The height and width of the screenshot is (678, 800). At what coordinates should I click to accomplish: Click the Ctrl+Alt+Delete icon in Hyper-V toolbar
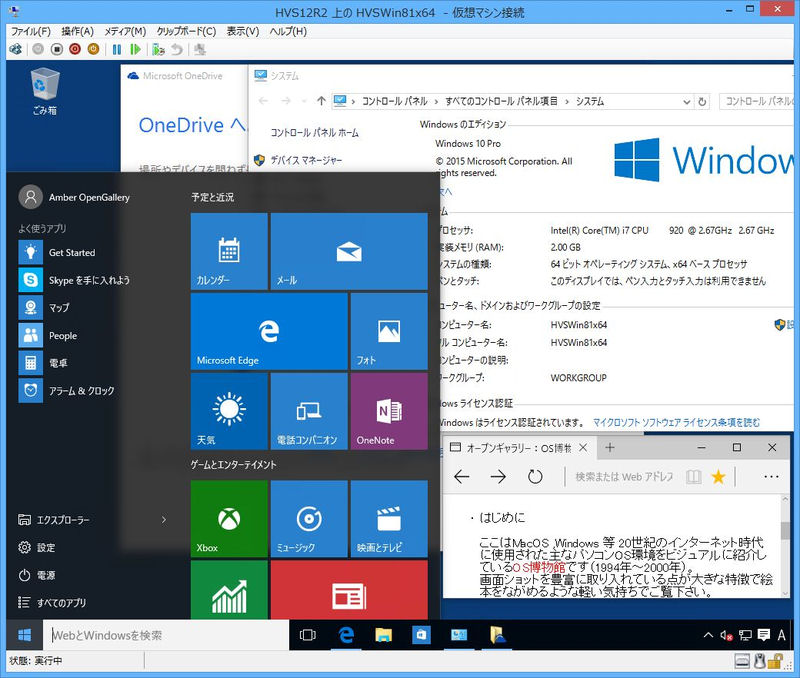click(x=16, y=49)
